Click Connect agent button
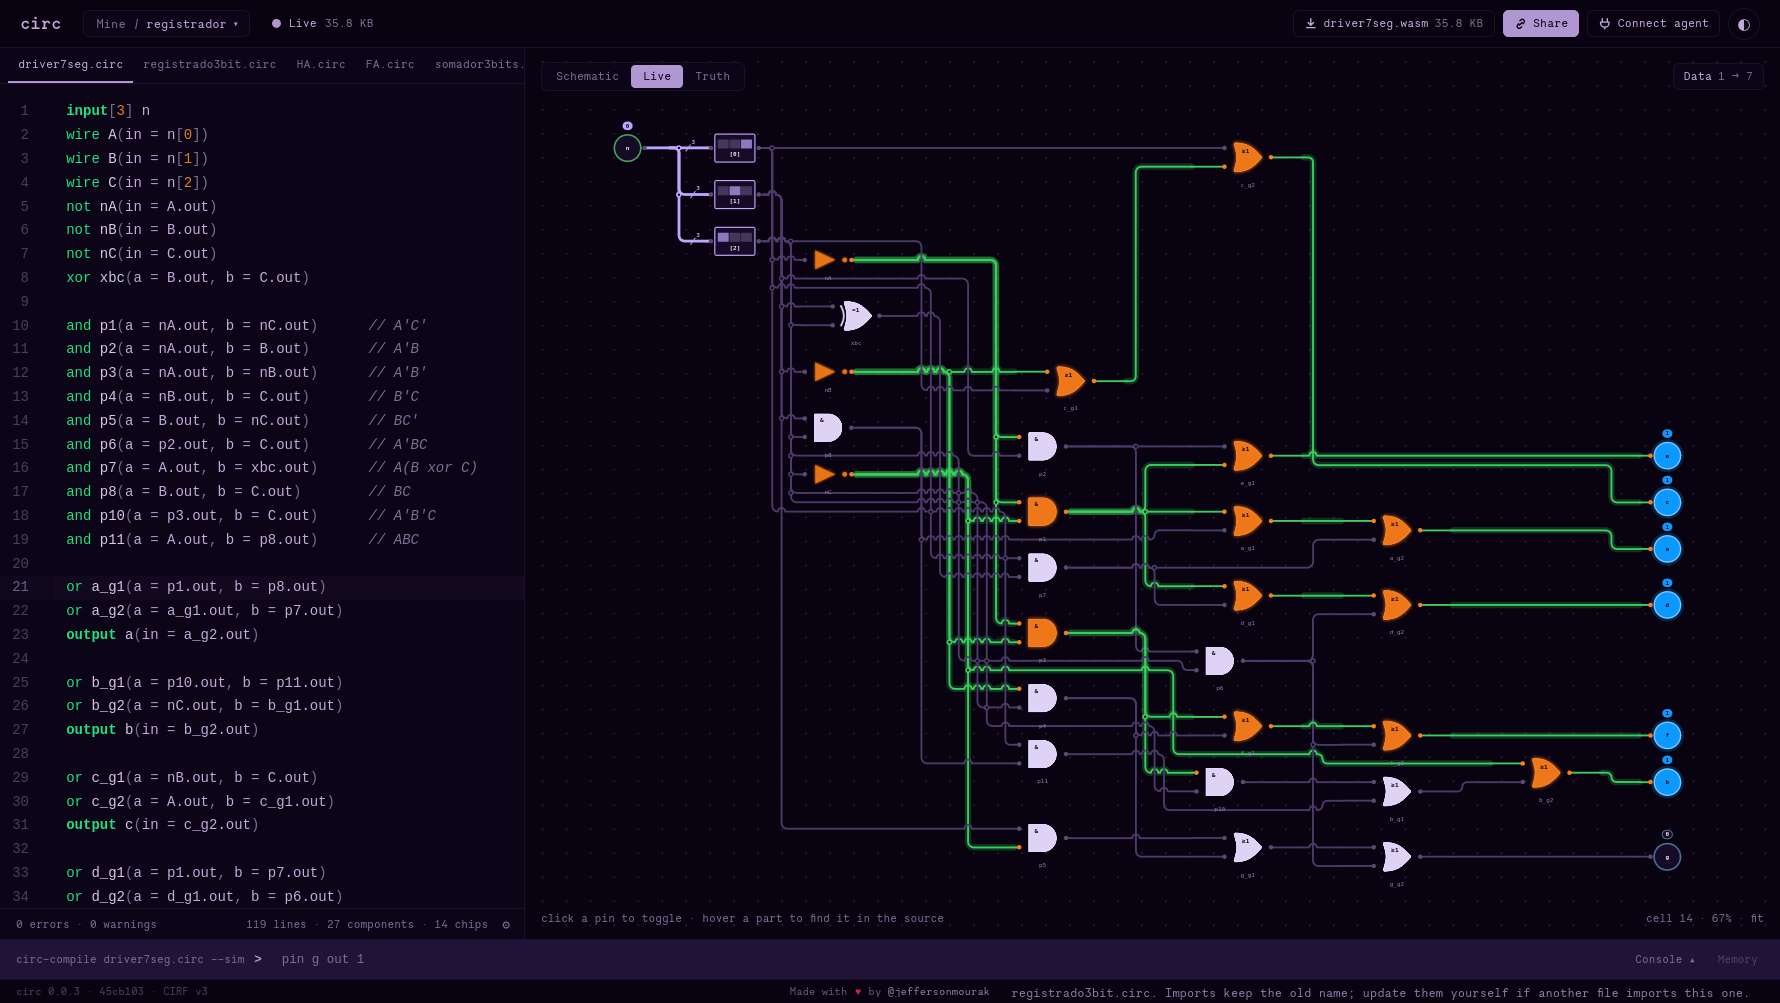Screen dimensions: 1780x1003 [1653, 24]
